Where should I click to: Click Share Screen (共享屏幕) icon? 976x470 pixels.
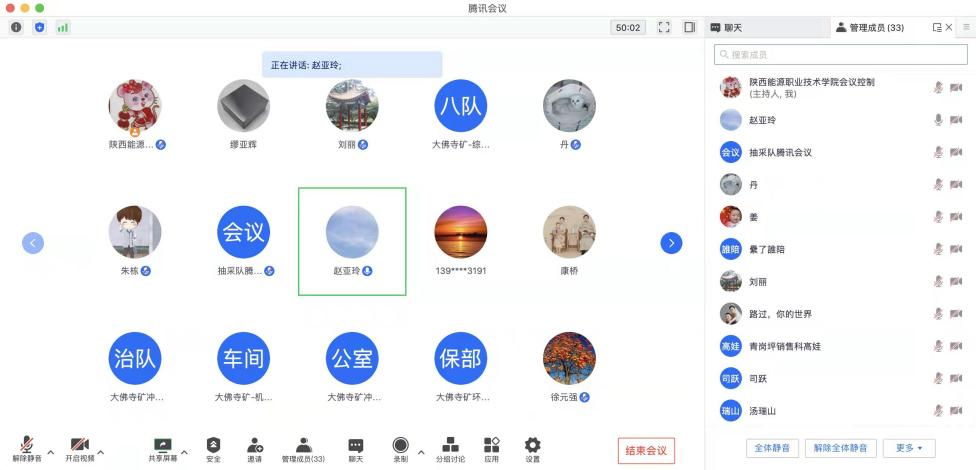tap(161, 448)
